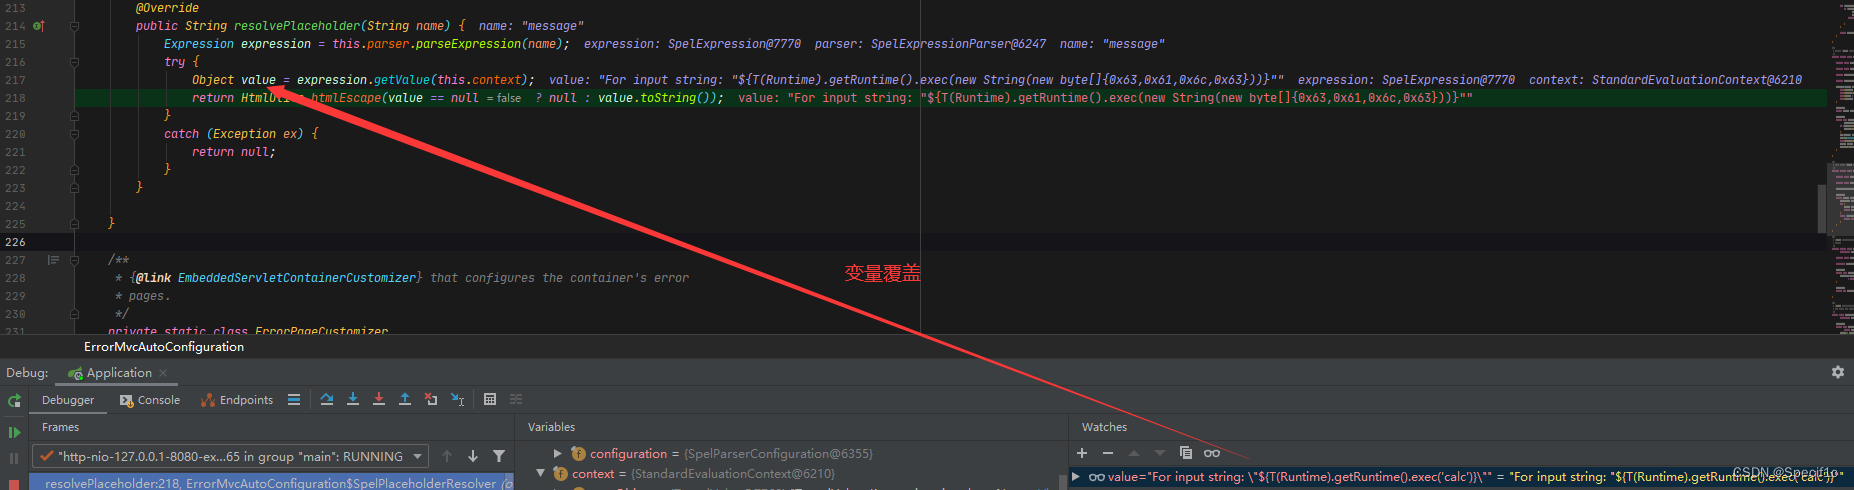Resume program with green play icon
The width and height of the screenshot is (1854, 490).
pyautogui.click(x=14, y=432)
